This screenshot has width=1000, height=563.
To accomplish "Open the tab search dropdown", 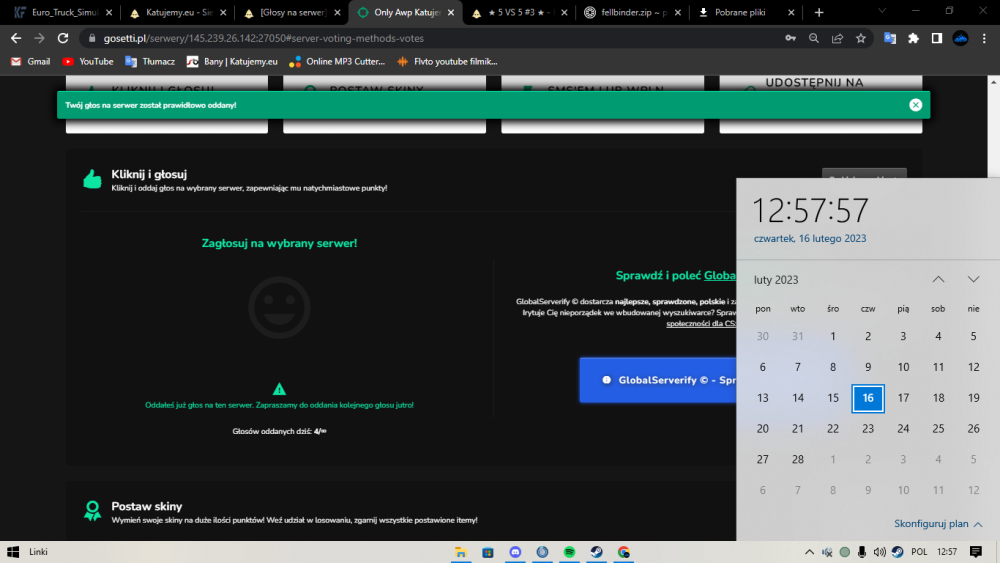I will (882, 11).
